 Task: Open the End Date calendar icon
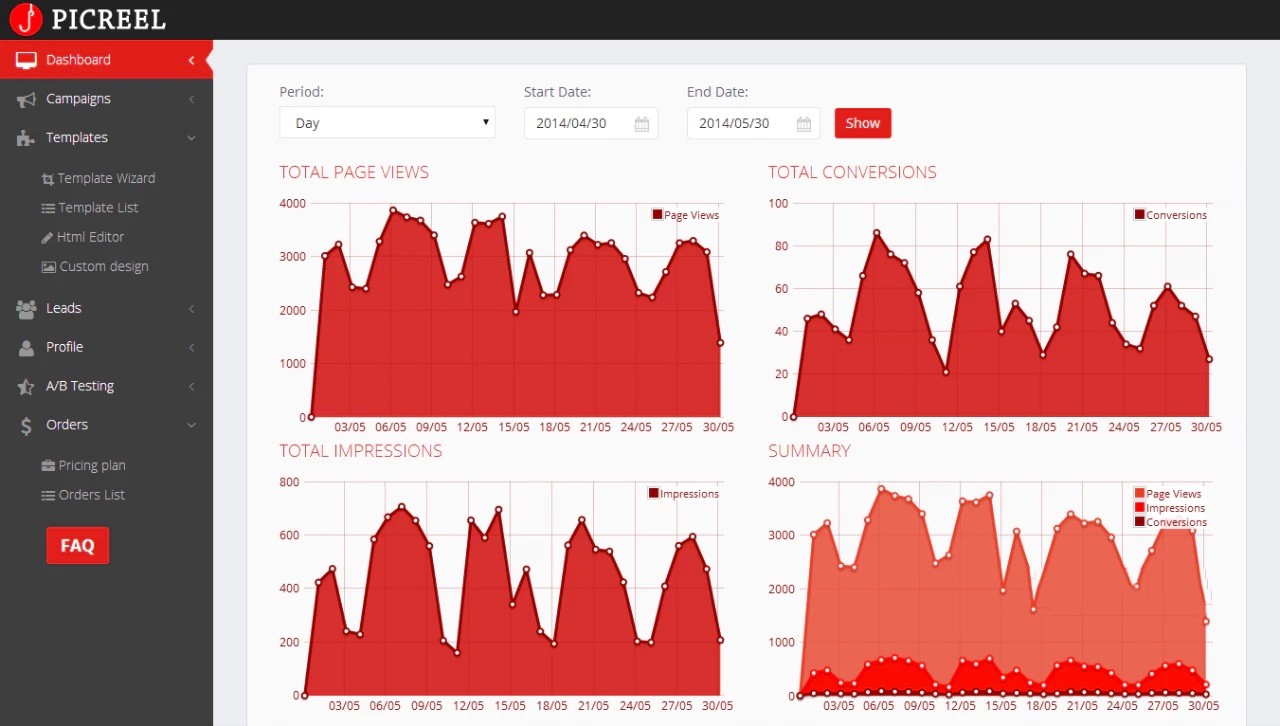point(804,124)
